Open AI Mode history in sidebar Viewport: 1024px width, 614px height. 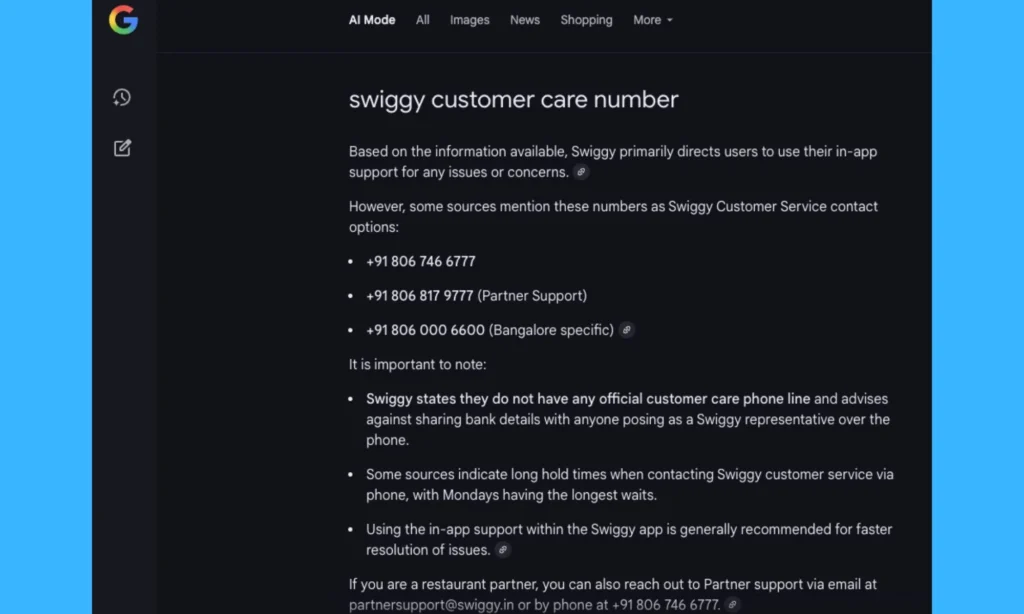click(x=122, y=97)
